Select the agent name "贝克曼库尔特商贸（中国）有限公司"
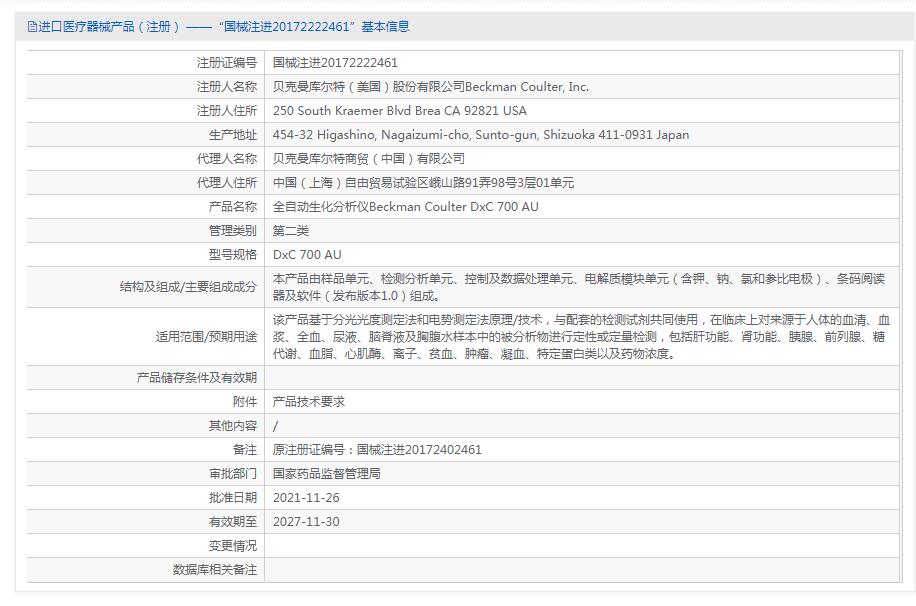Image resolution: width=916 pixels, height=606 pixels. (x=369, y=158)
